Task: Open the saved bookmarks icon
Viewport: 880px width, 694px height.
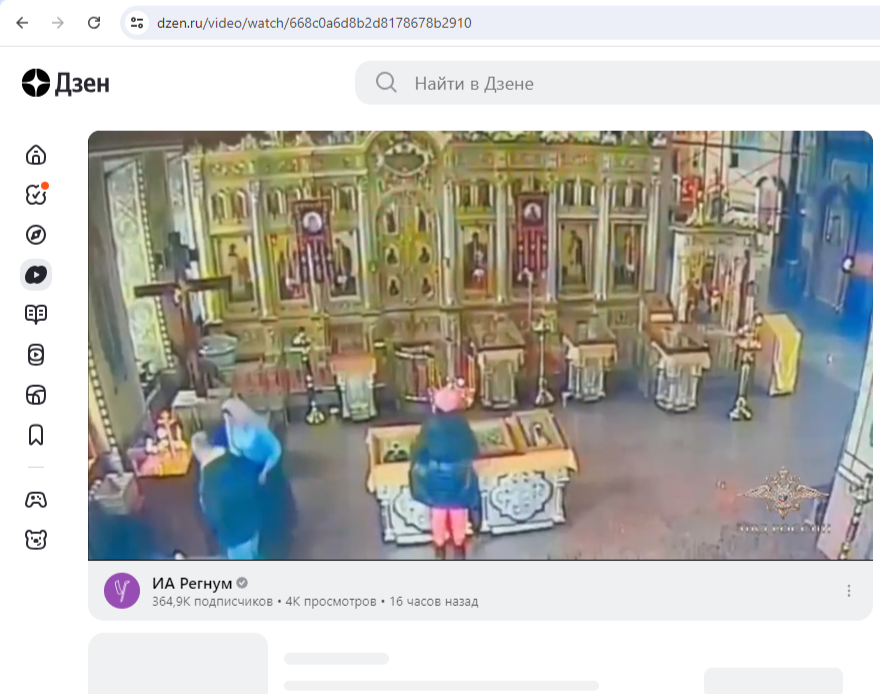Action: coord(36,435)
